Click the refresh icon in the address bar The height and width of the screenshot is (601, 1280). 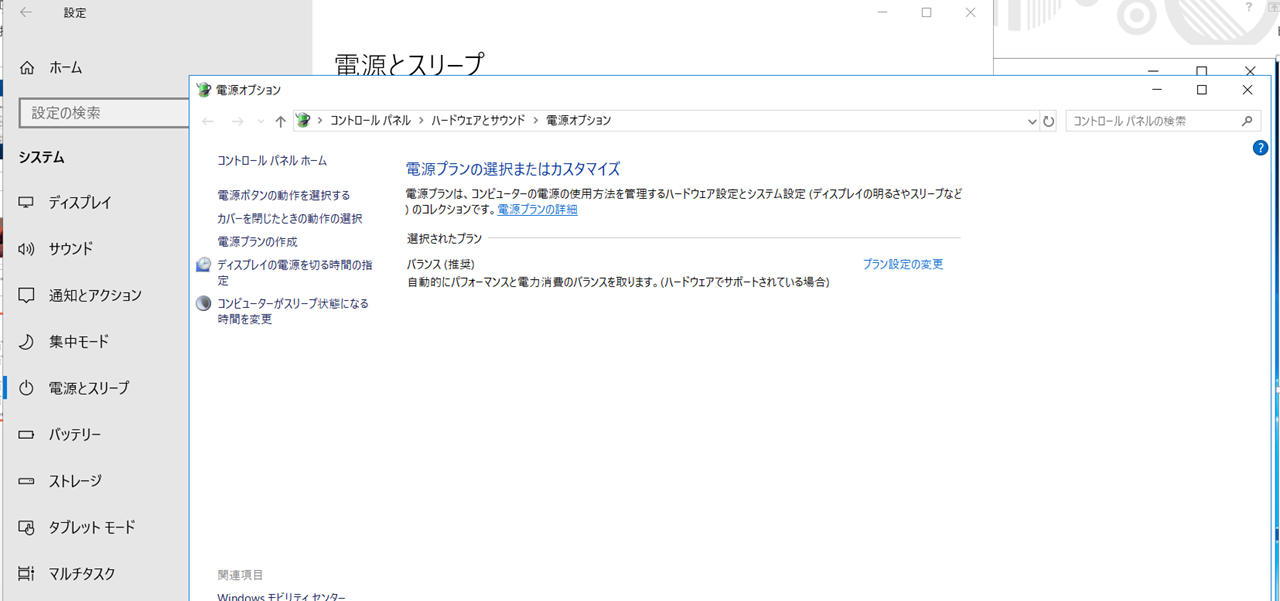[1048, 120]
